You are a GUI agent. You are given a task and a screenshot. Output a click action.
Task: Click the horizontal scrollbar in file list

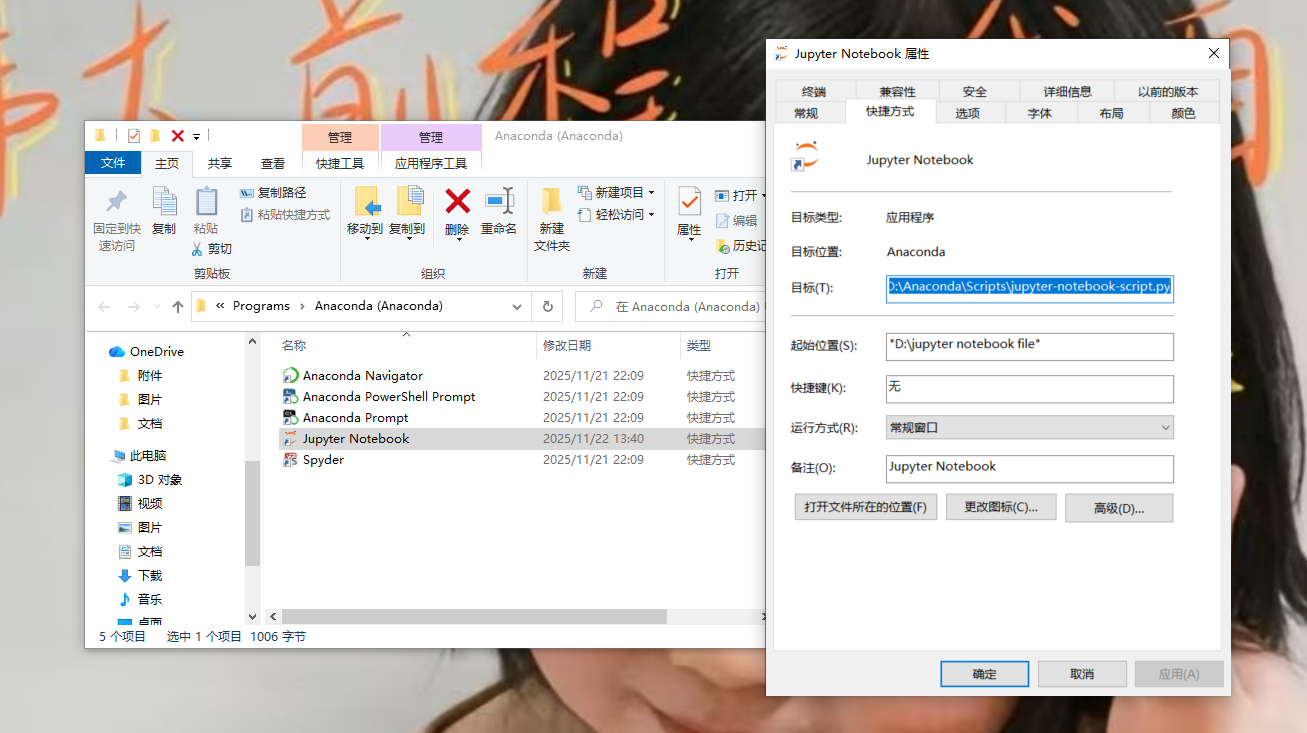(474, 617)
